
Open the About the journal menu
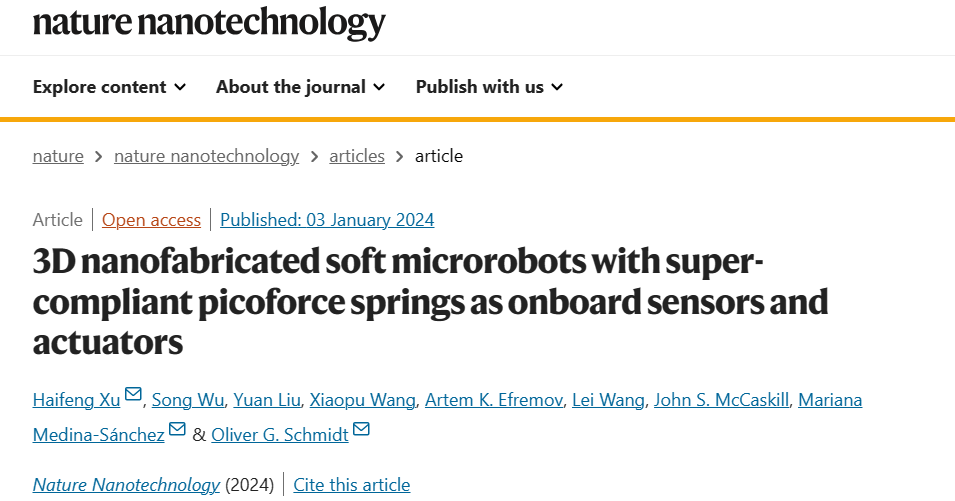[300, 87]
